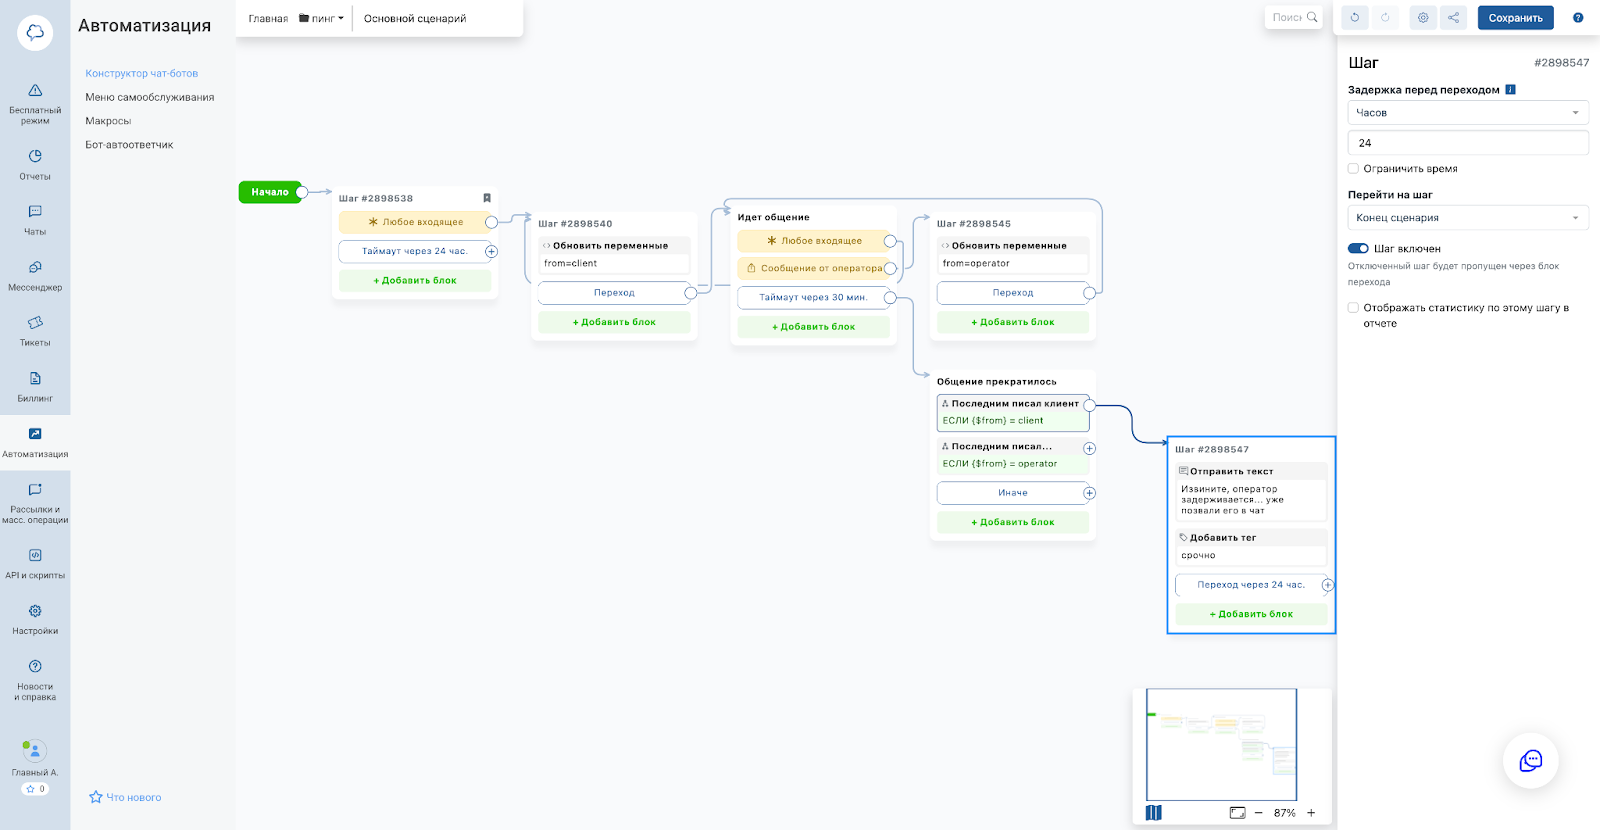Enable the Ограничить время checkbox
The width and height of the screenshot is (1600, 830).
pyautogui.click(x=1354, y=169)
